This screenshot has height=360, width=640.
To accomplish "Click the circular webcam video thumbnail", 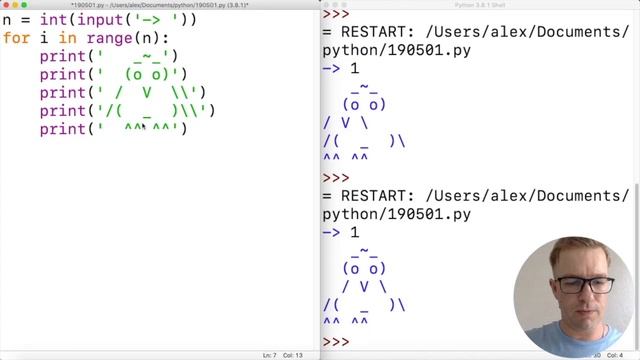I will coord(574,297).
